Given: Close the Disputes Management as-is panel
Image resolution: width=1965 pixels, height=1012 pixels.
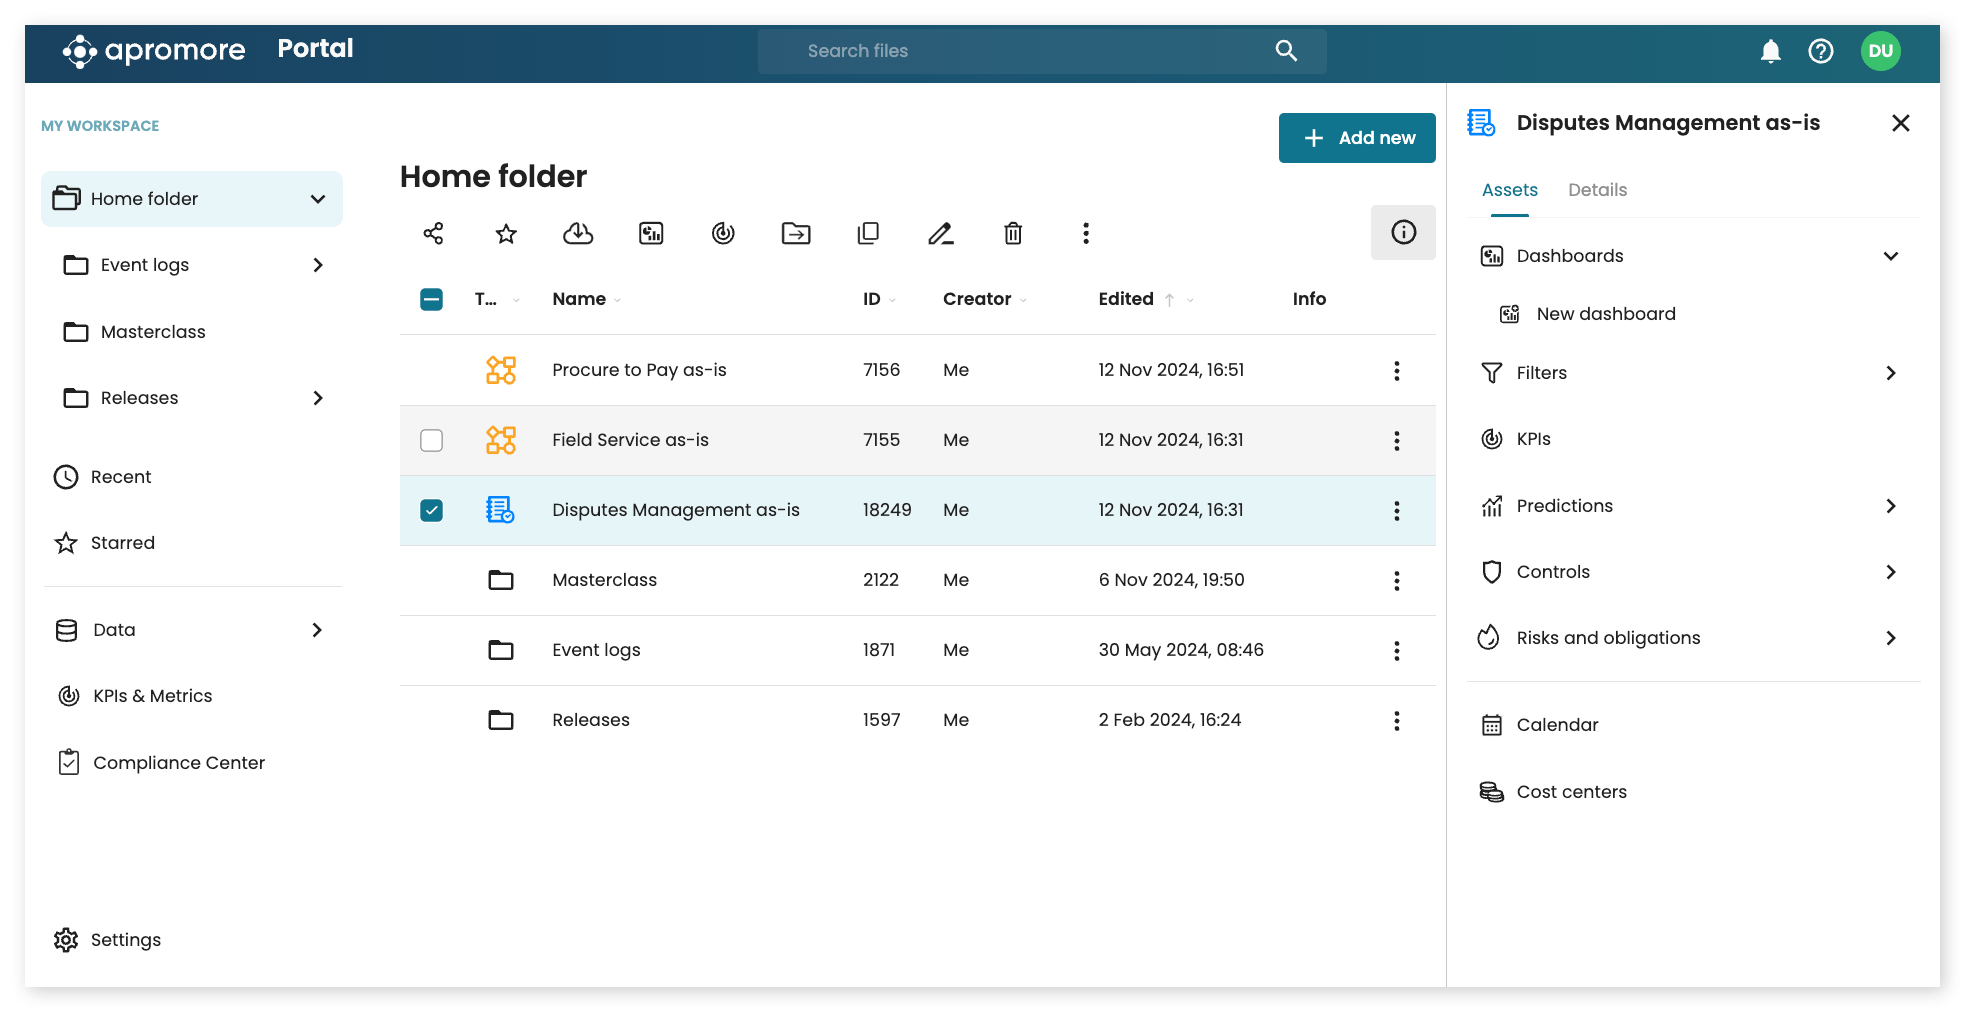Looking at the screenshot, I should (x=1901, y=123).
